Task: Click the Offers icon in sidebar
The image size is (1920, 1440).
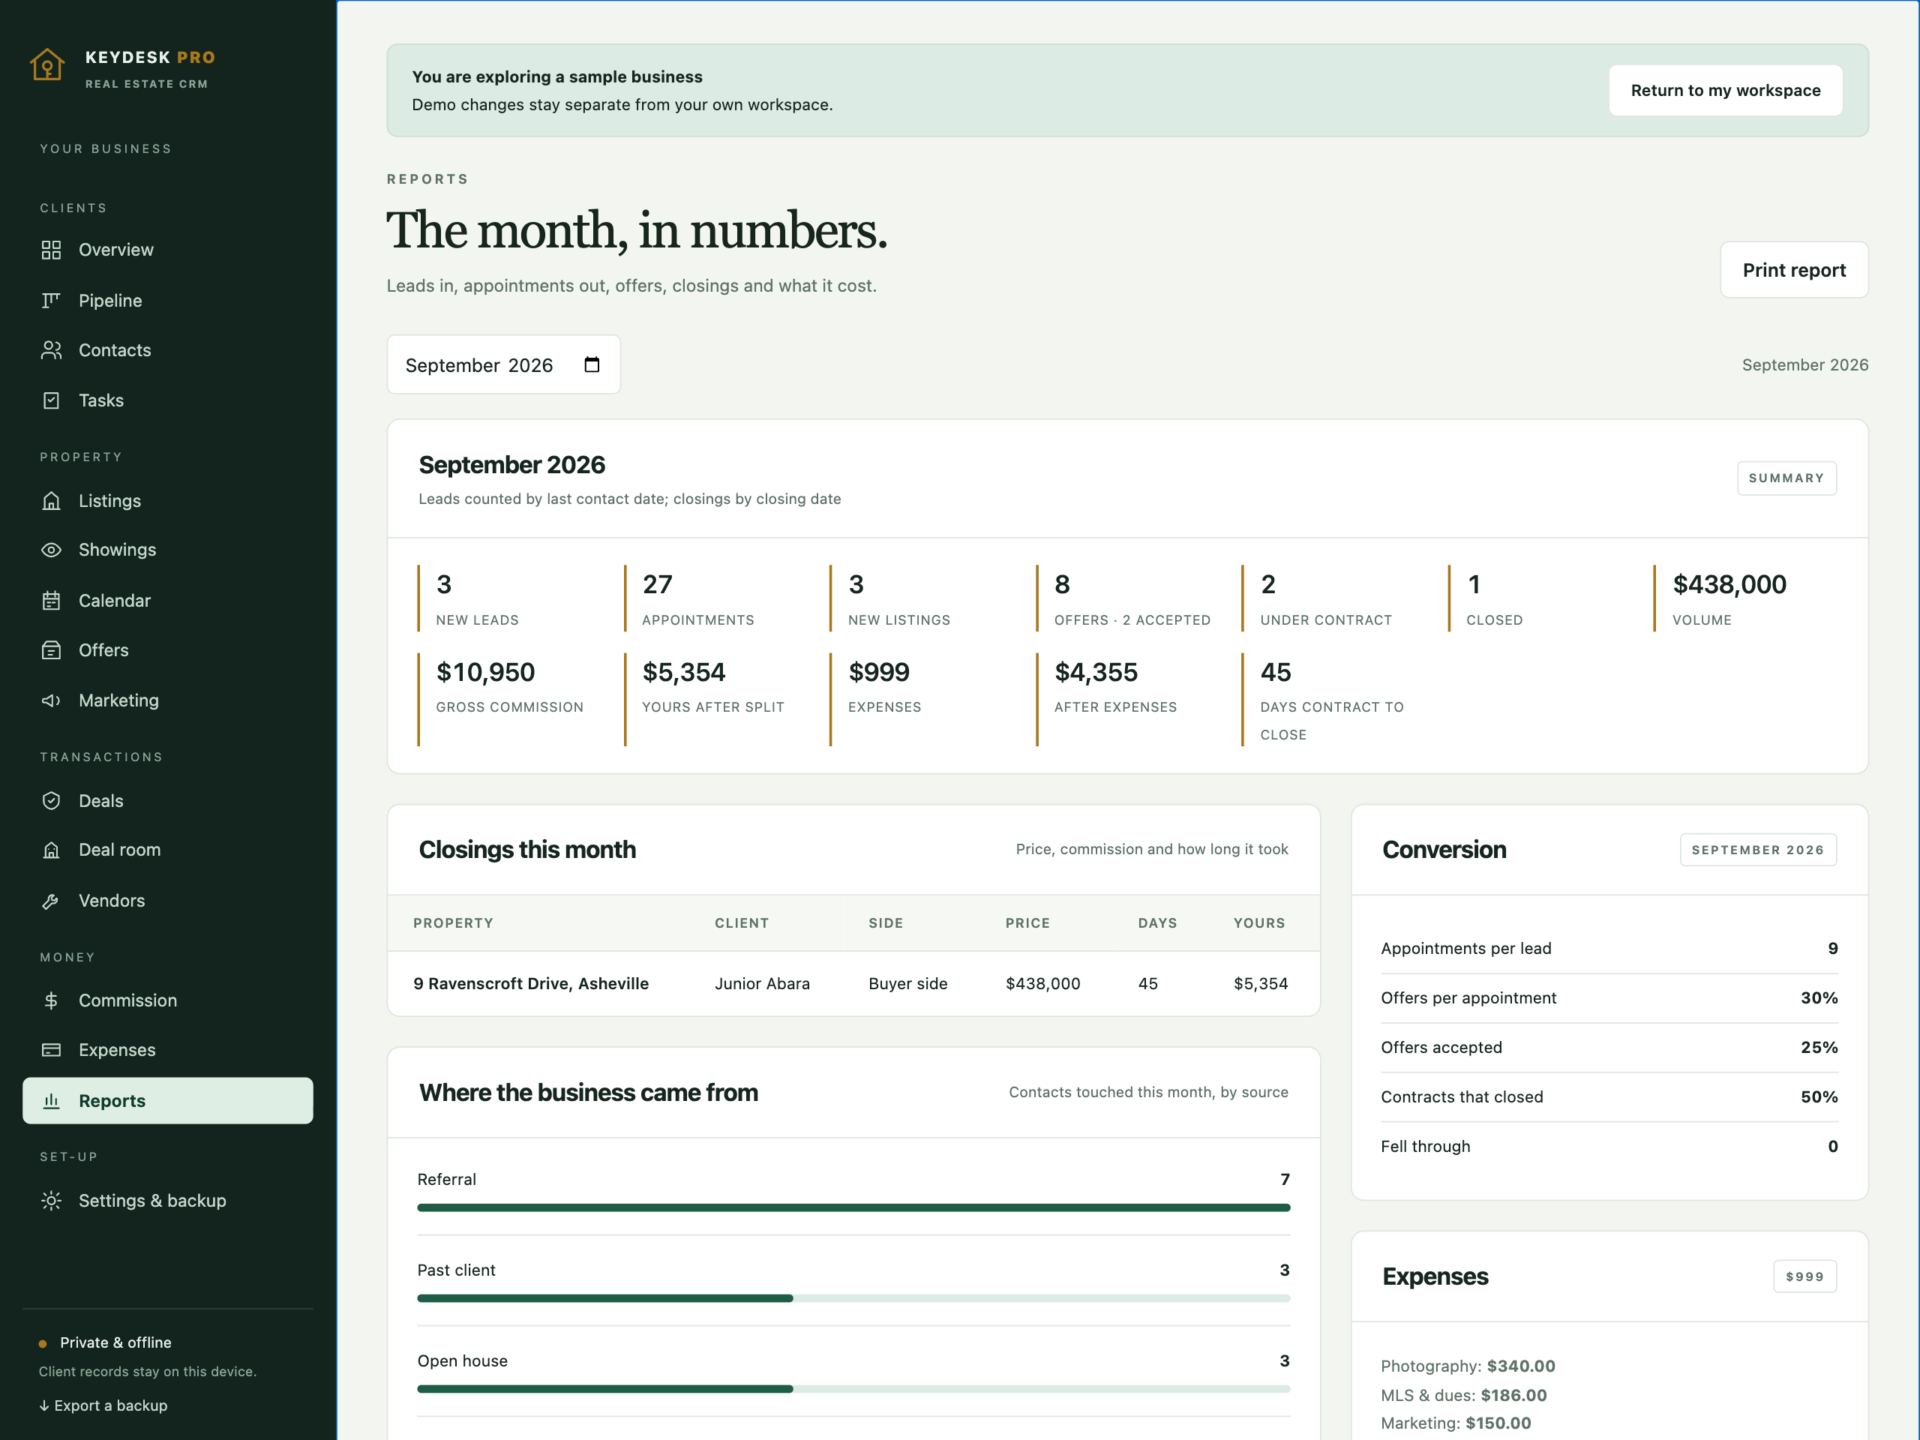Action: (x=51, y=650)
